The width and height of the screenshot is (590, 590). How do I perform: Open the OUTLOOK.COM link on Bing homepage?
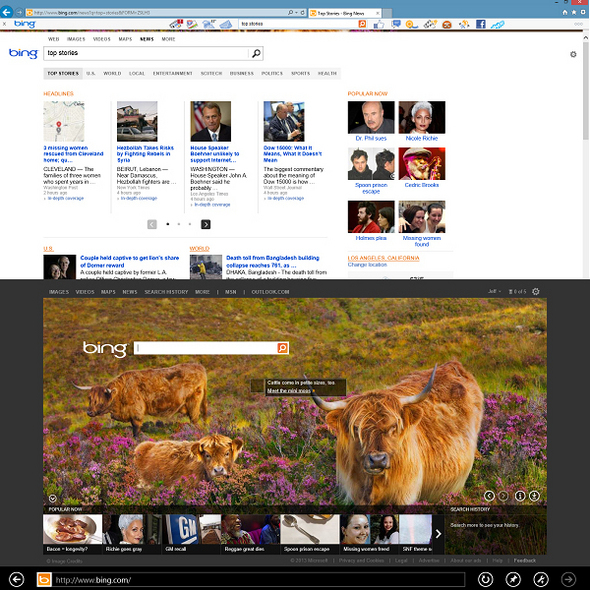(x=270, y=292)
